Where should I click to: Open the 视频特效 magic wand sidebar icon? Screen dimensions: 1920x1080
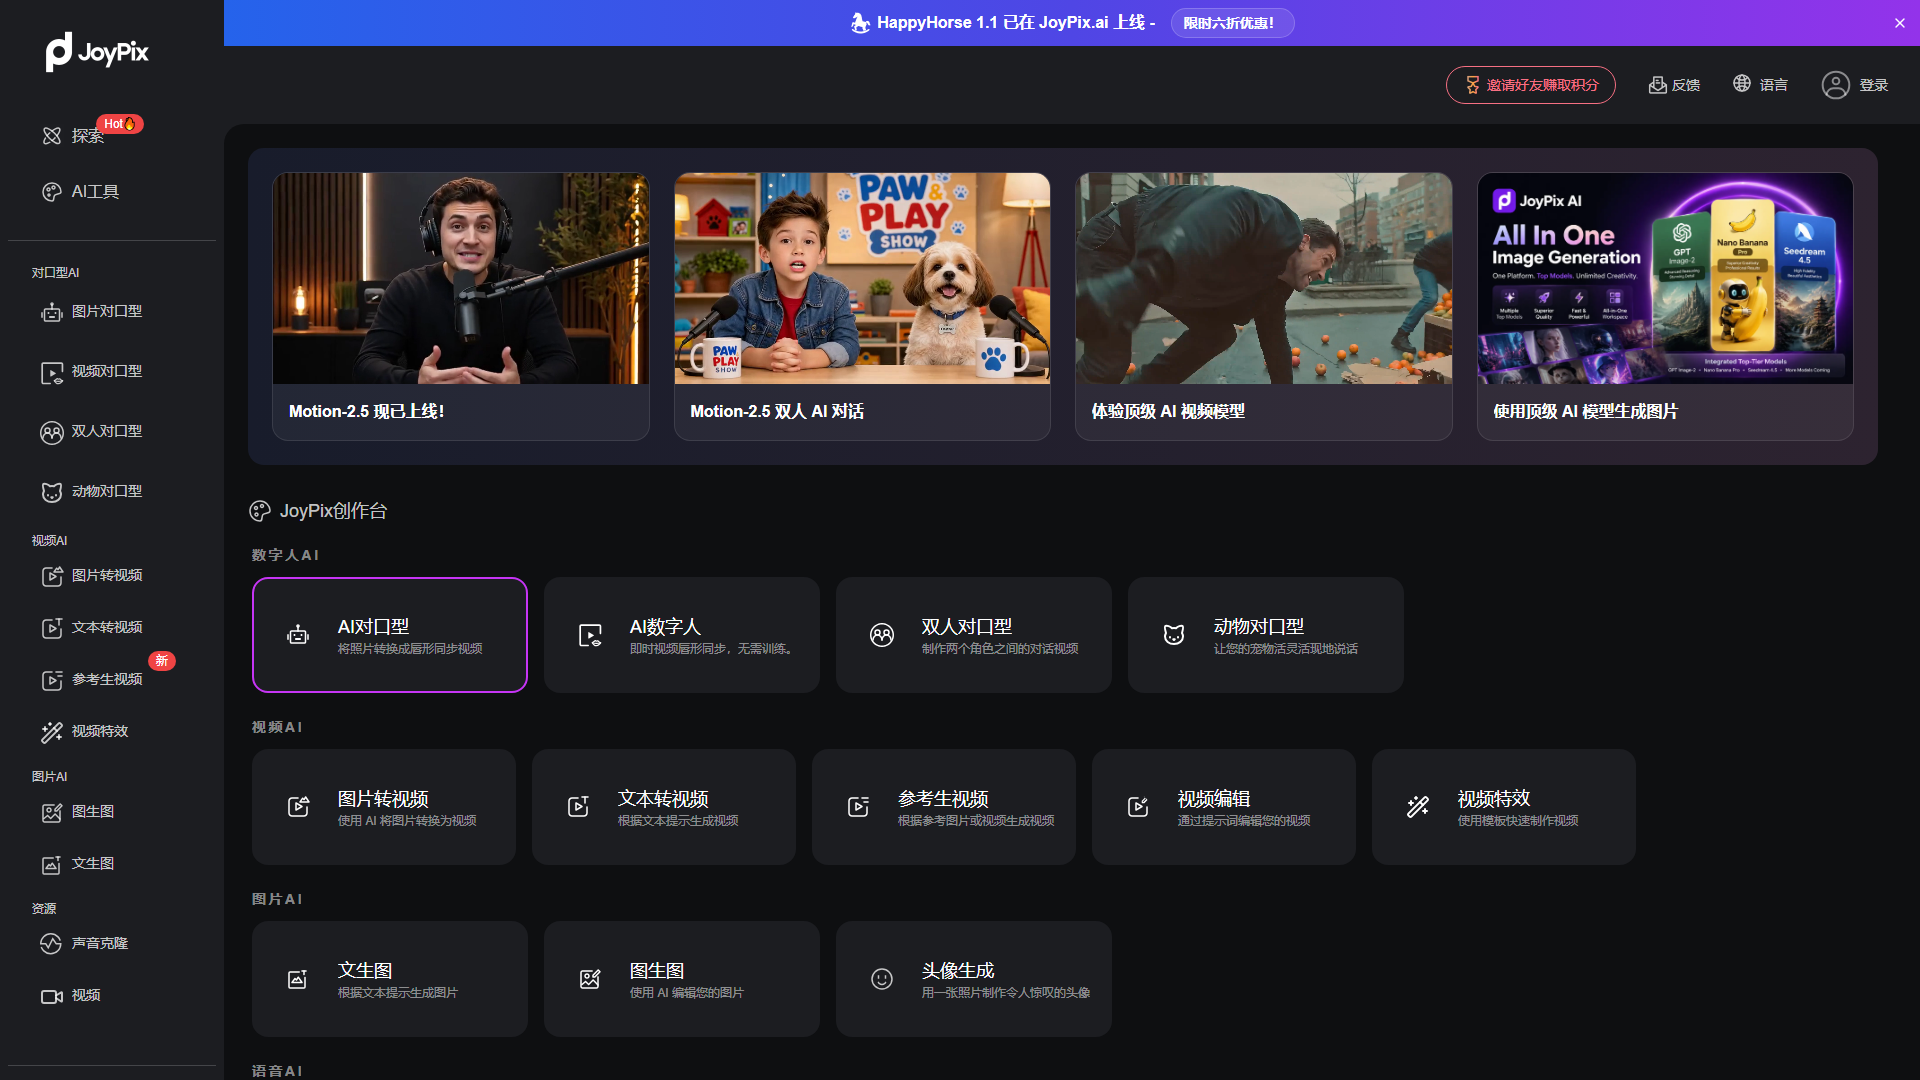pyautogui.click(x=52, y=732)
